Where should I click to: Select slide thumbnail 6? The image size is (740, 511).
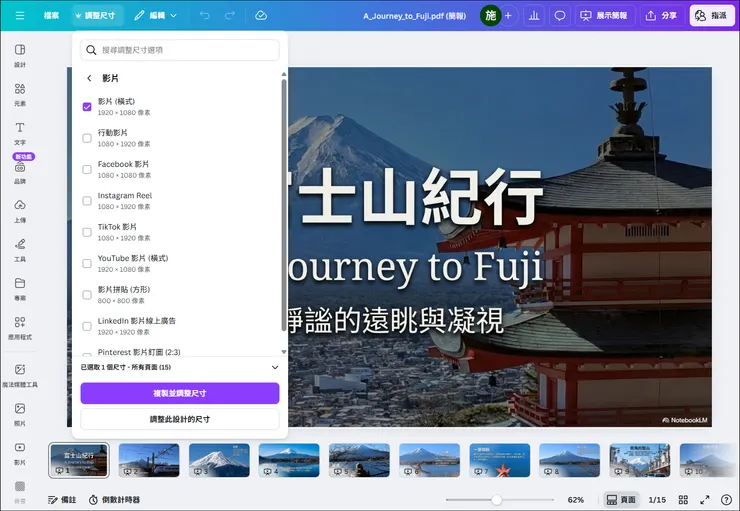(429, 460)
